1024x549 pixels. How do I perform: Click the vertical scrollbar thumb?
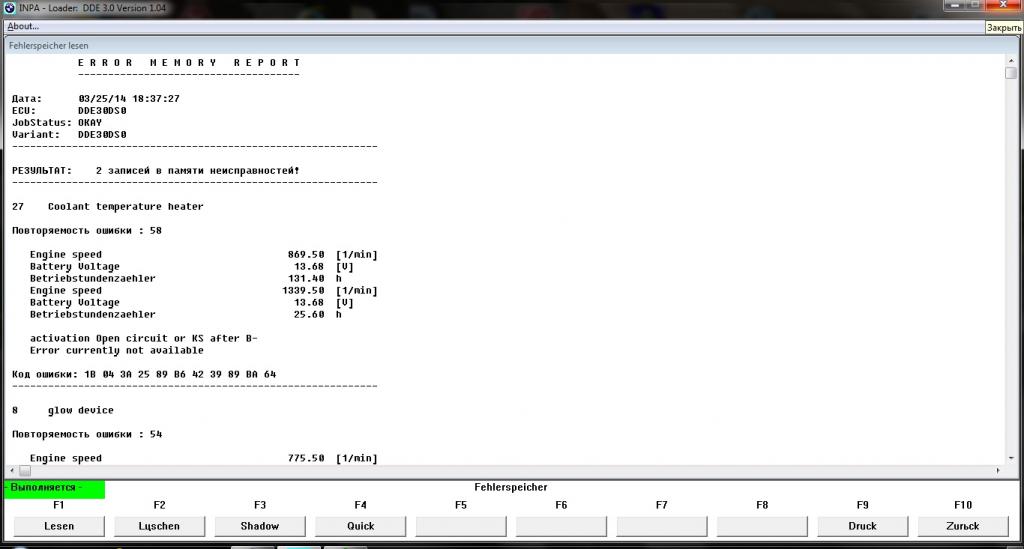click(x=1011, y=73)
